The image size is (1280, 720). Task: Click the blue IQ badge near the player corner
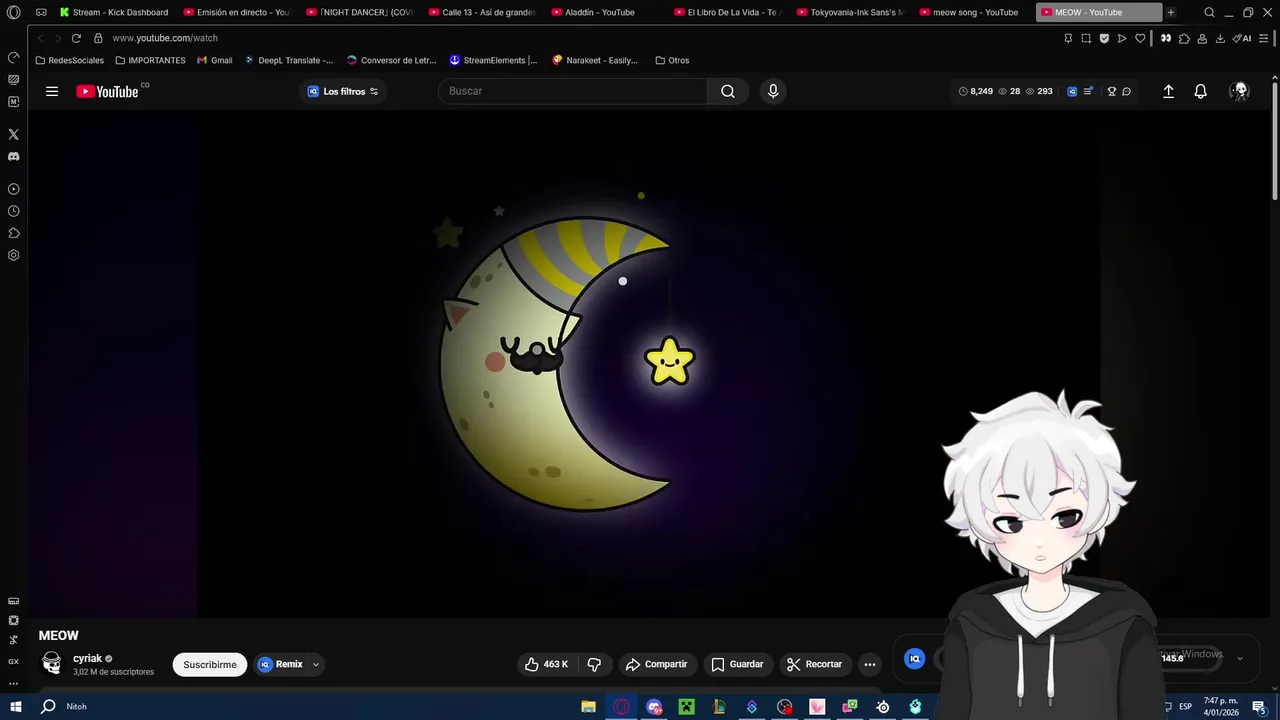[914, 658]
